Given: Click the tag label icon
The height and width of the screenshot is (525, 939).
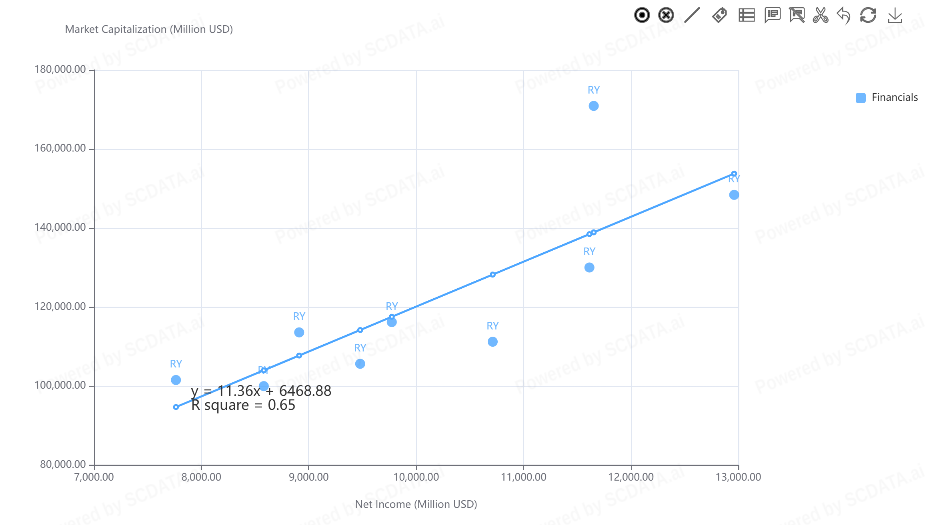Looking at the screenshot, I should click(719, 15).
